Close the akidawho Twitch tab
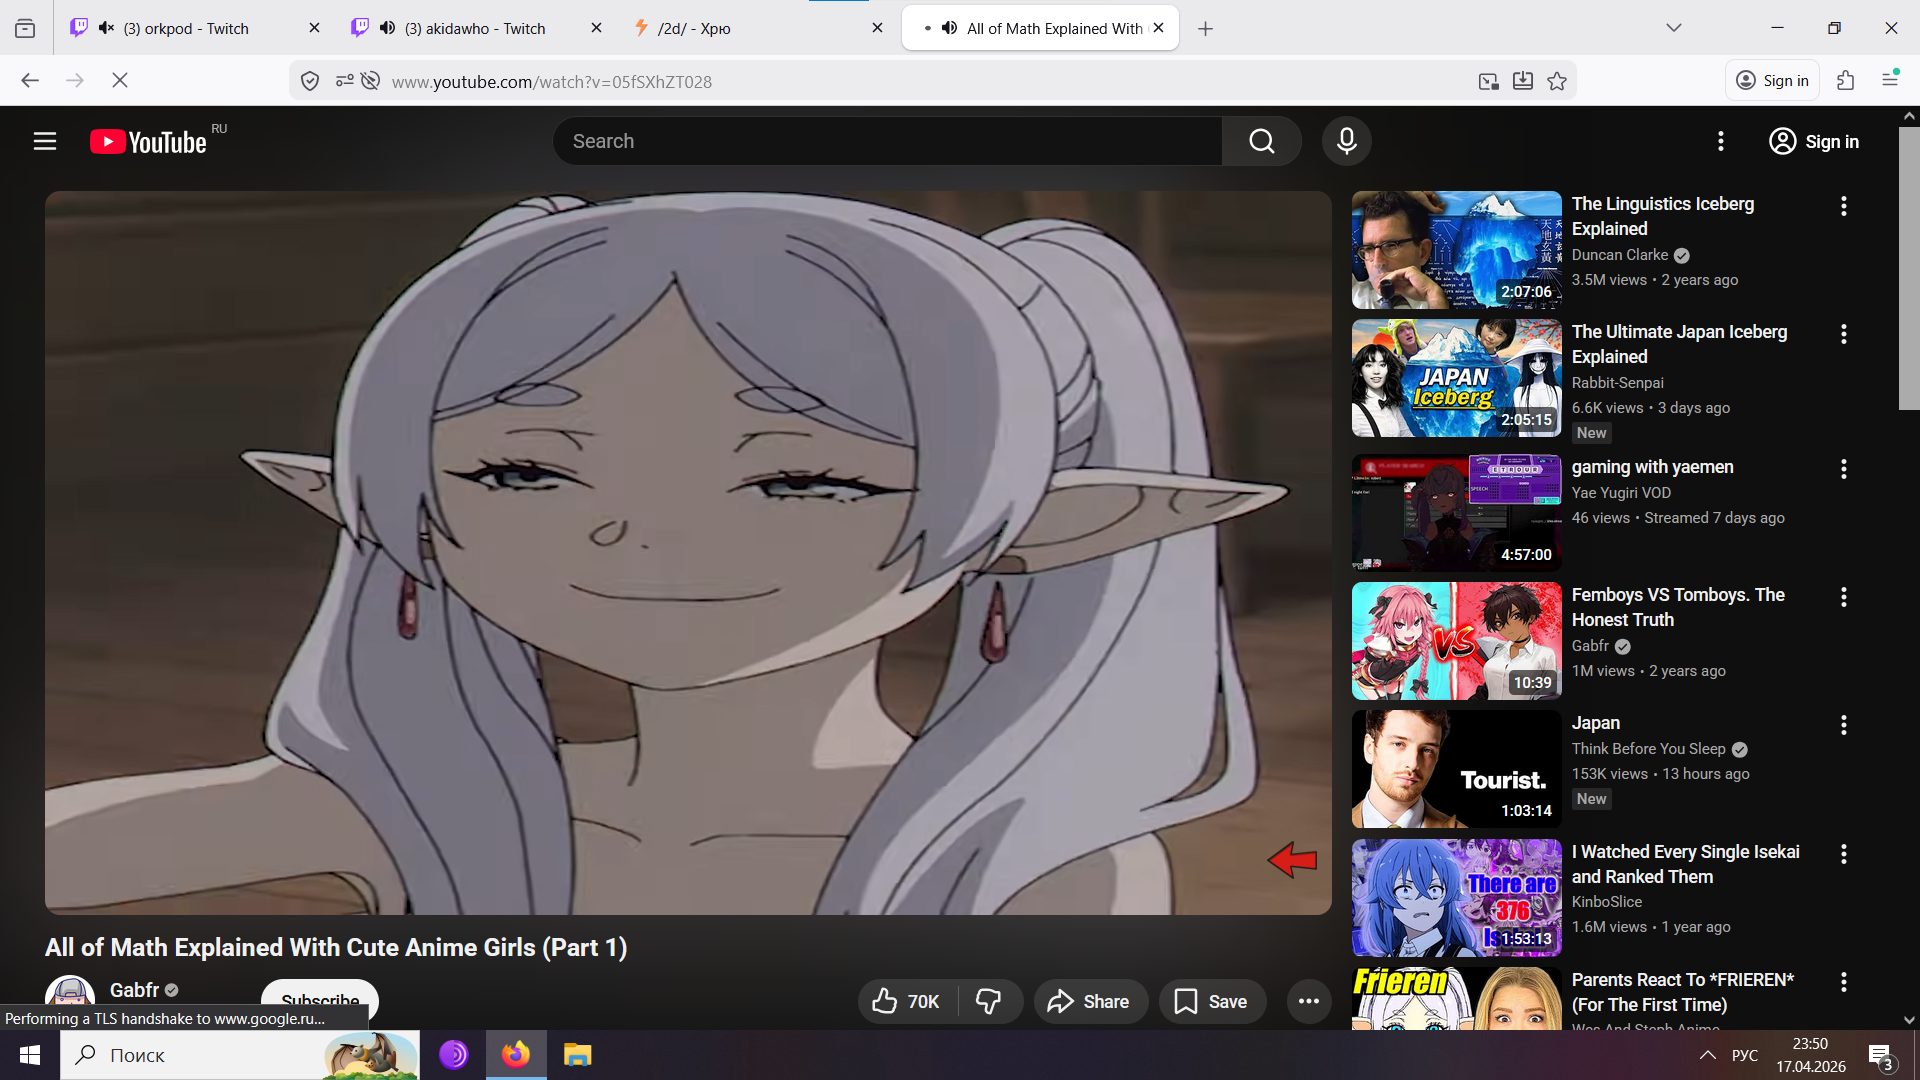Screen dimensions: 1920x1080 (596, 28)
